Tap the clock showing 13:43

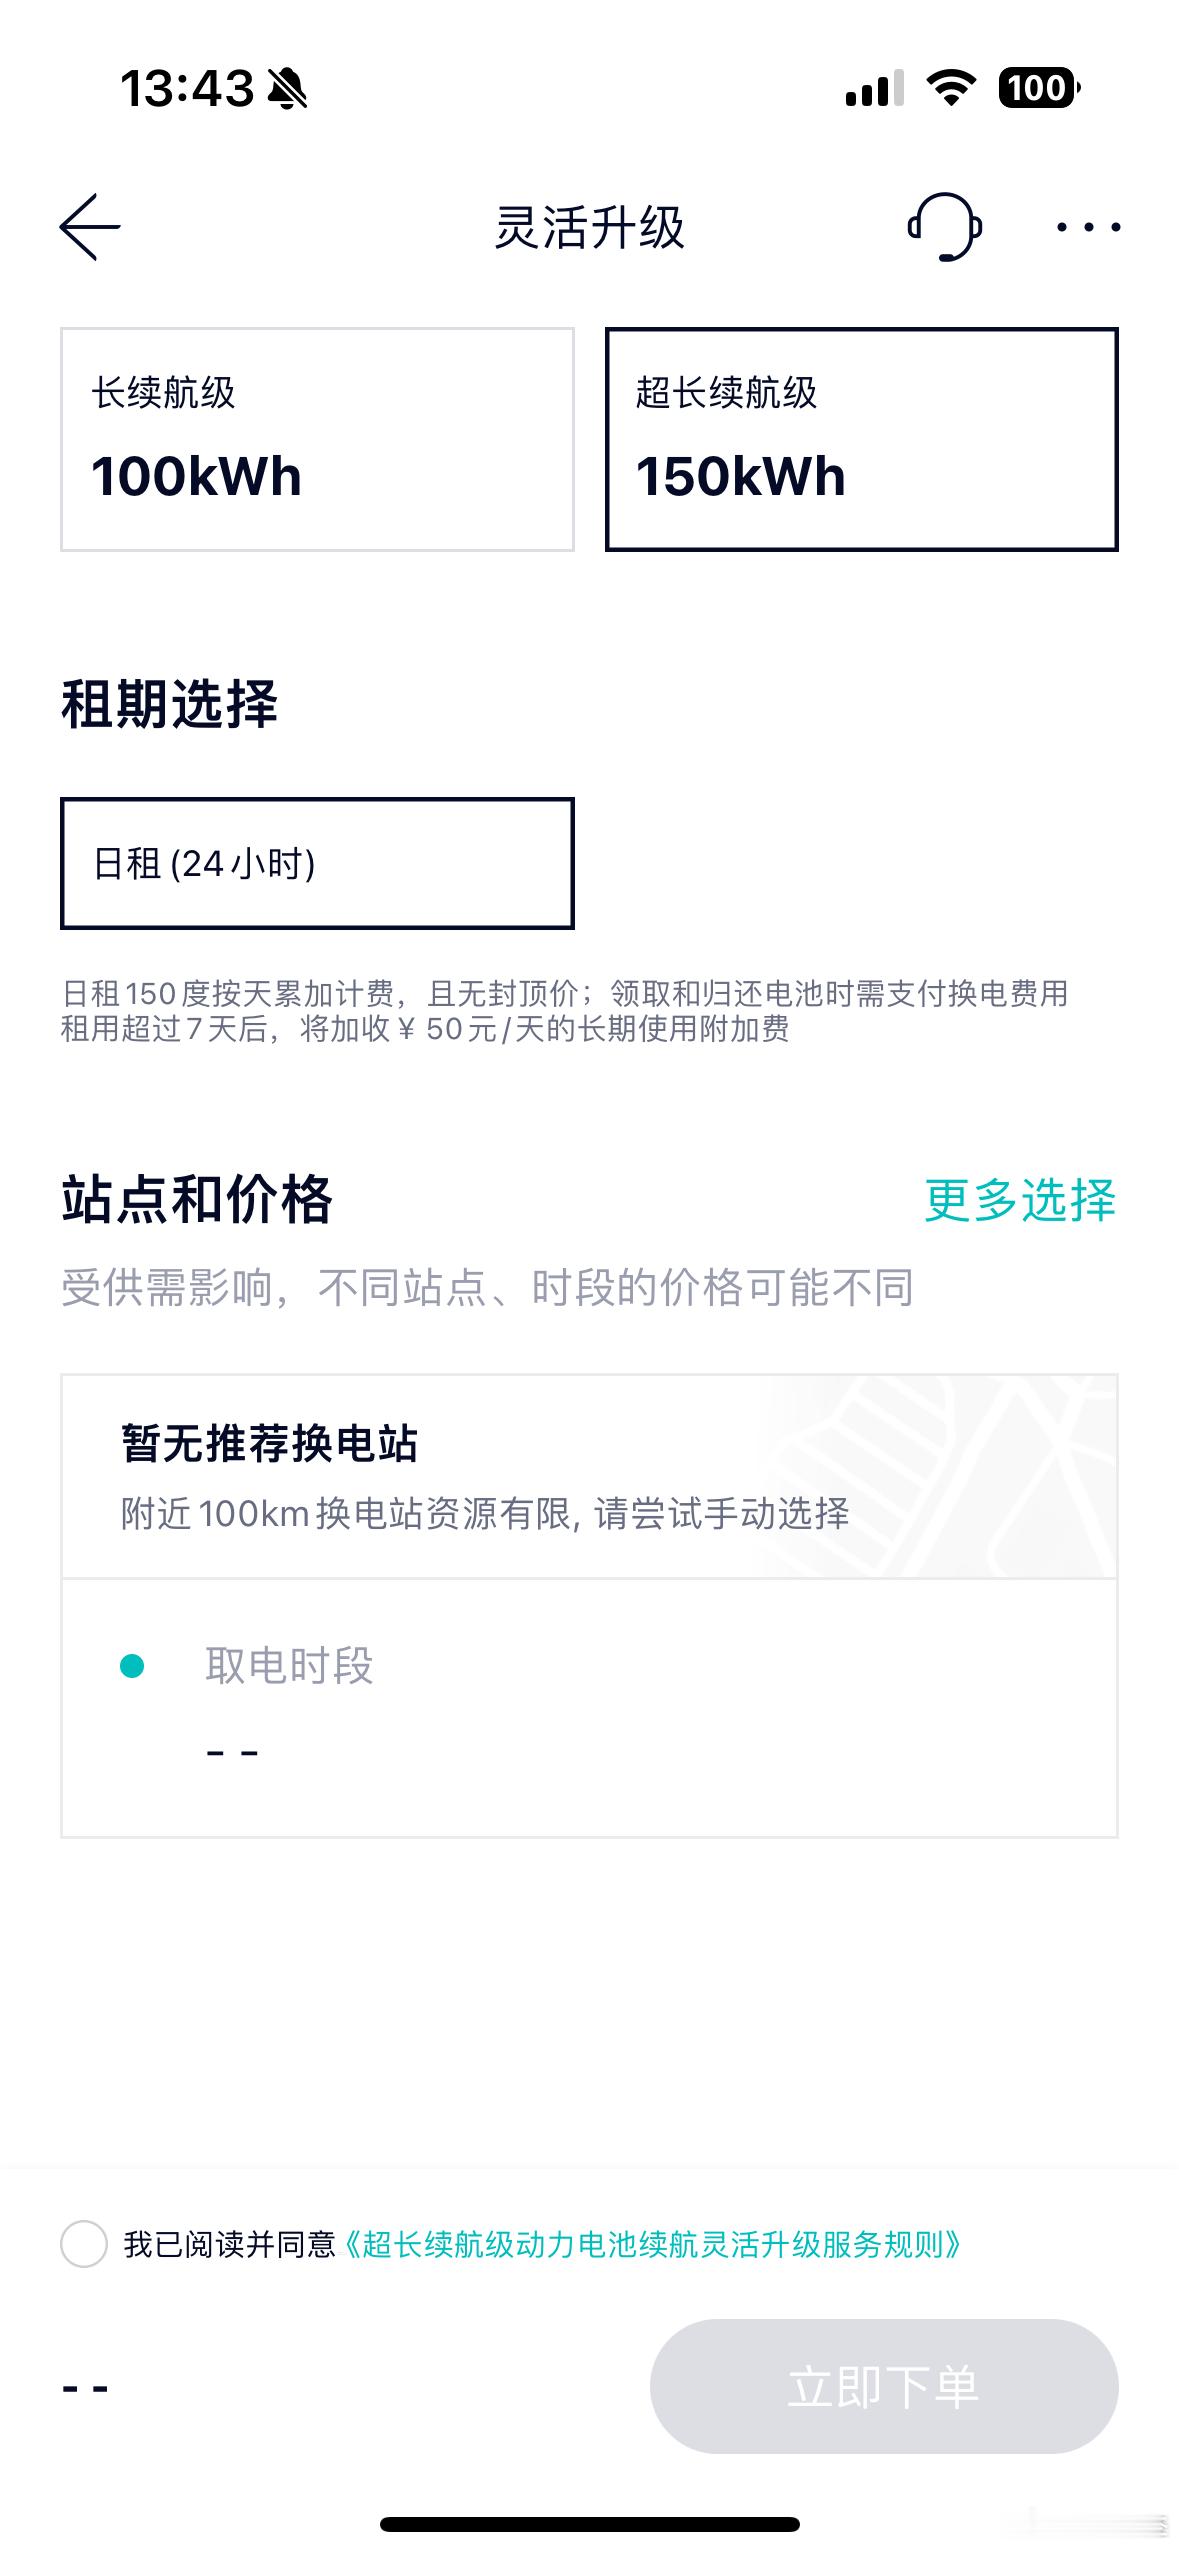pyautogui.click(x=187, y=88)
